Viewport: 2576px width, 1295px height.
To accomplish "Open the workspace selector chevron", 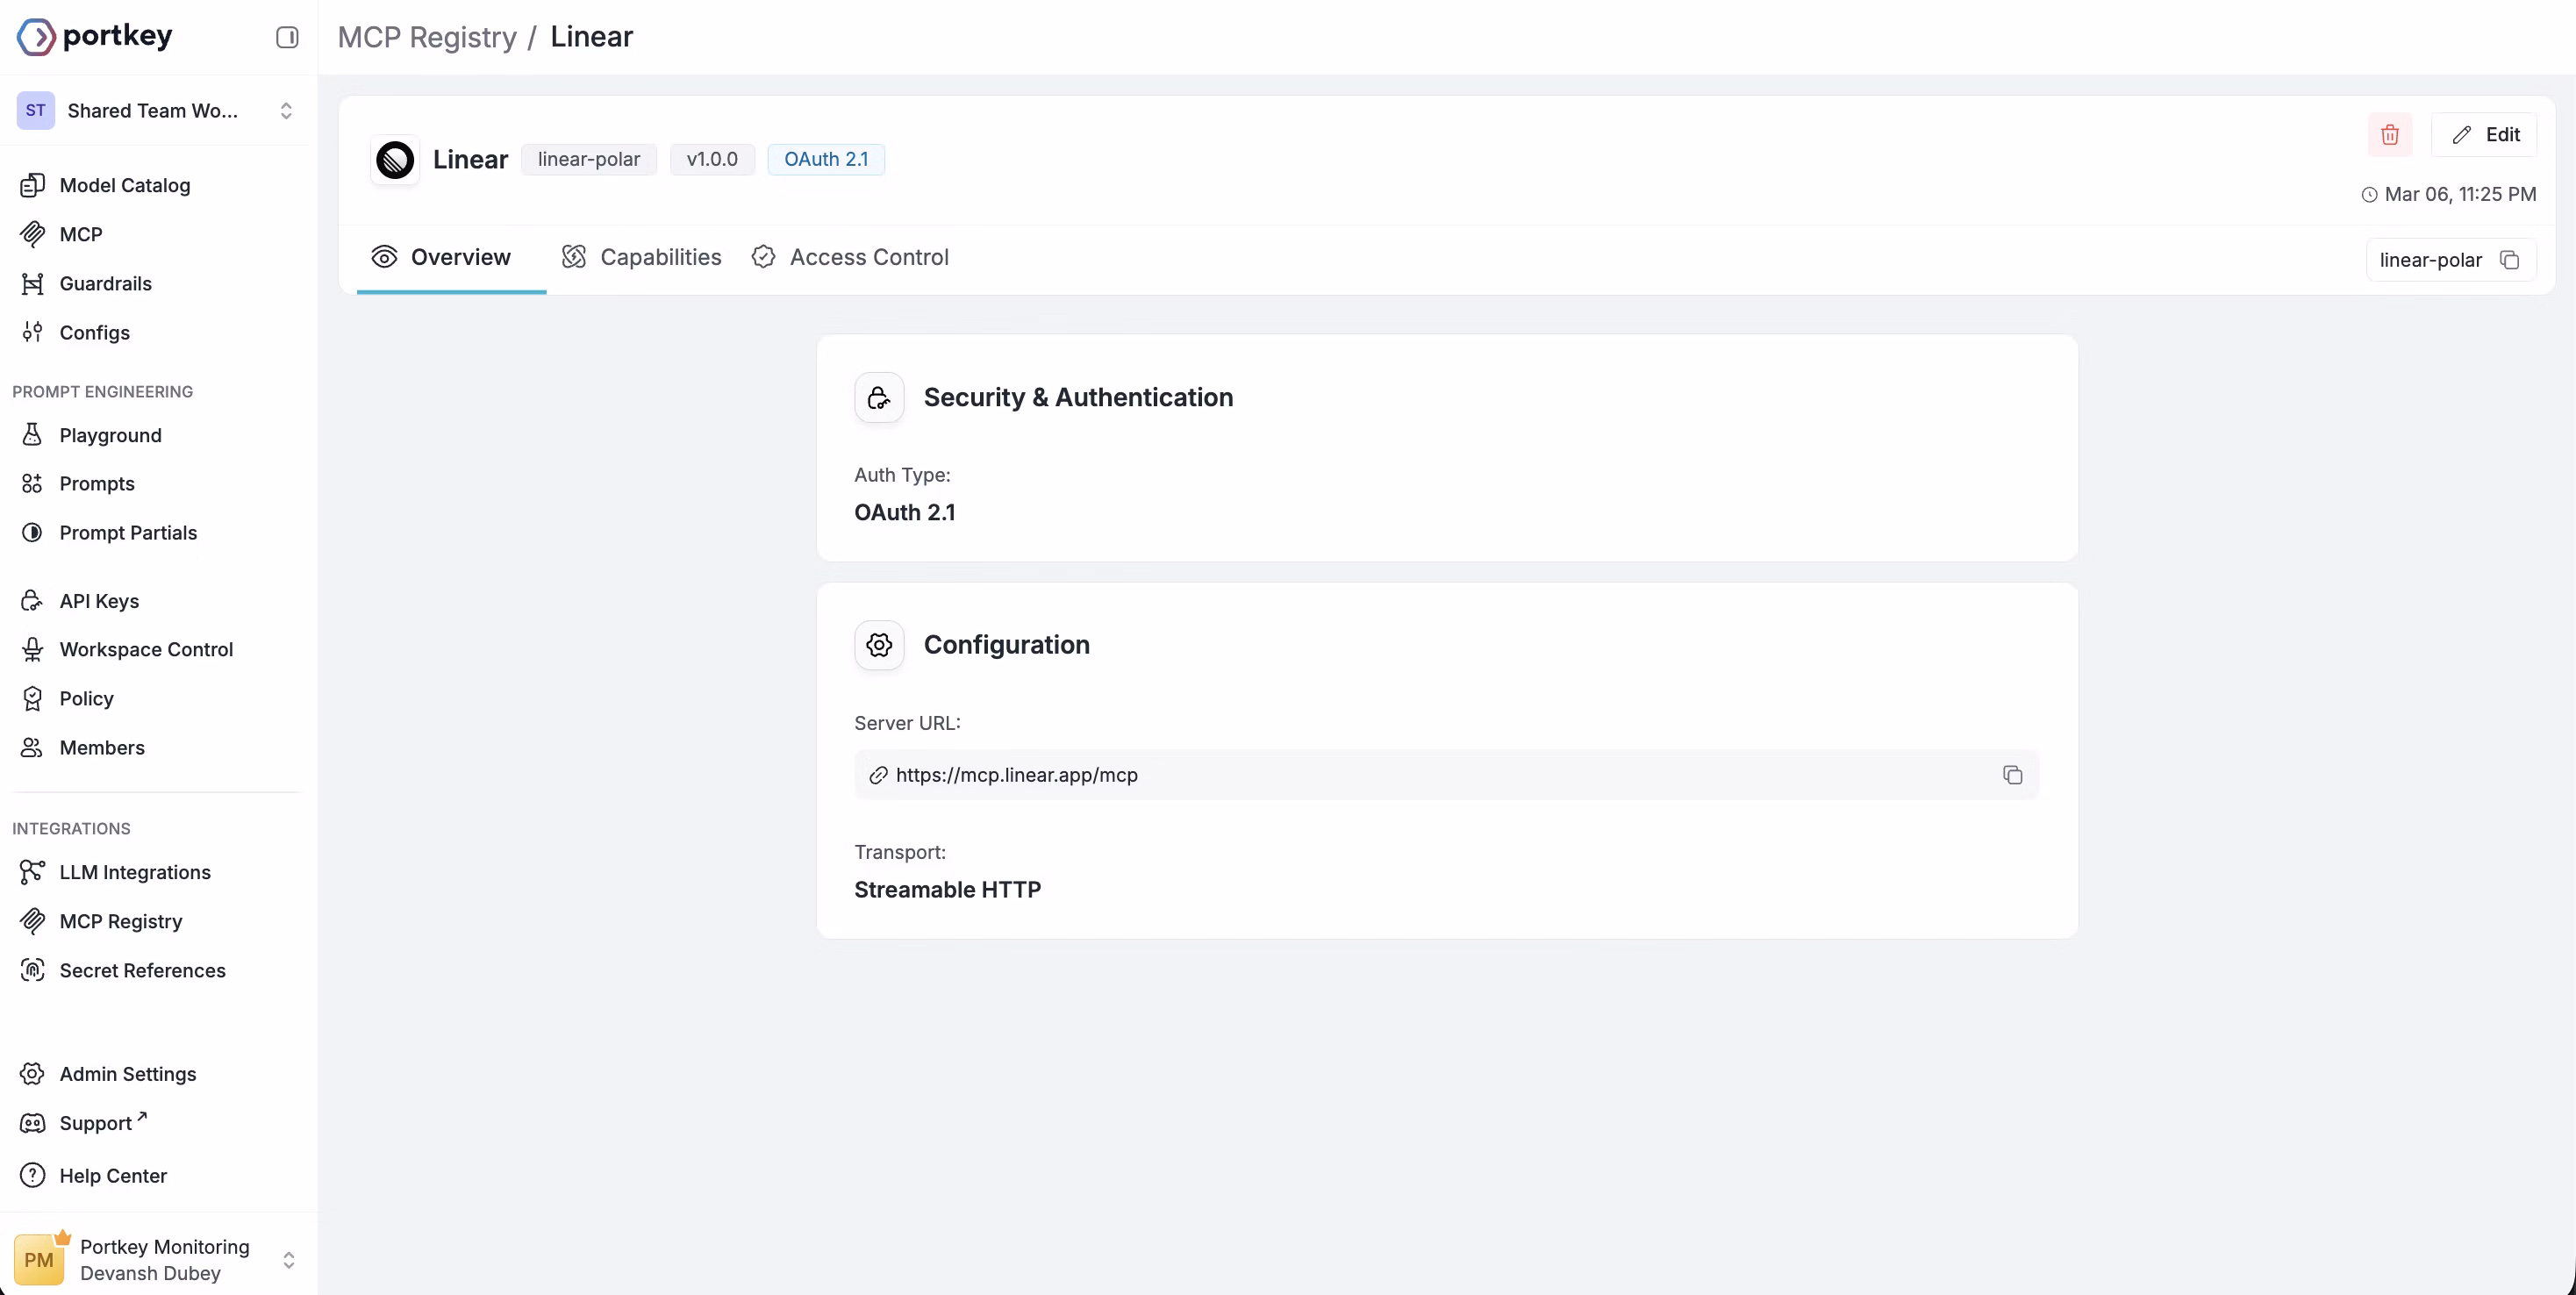I will click(287, 110).
